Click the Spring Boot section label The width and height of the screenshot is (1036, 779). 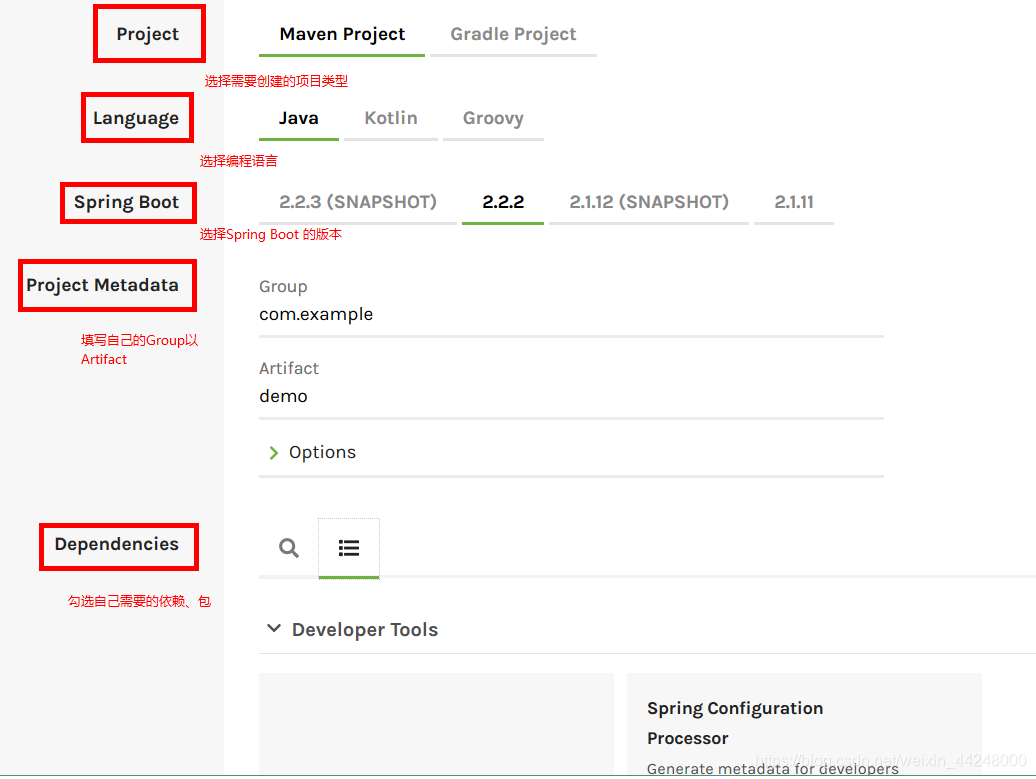pos(126,202)
